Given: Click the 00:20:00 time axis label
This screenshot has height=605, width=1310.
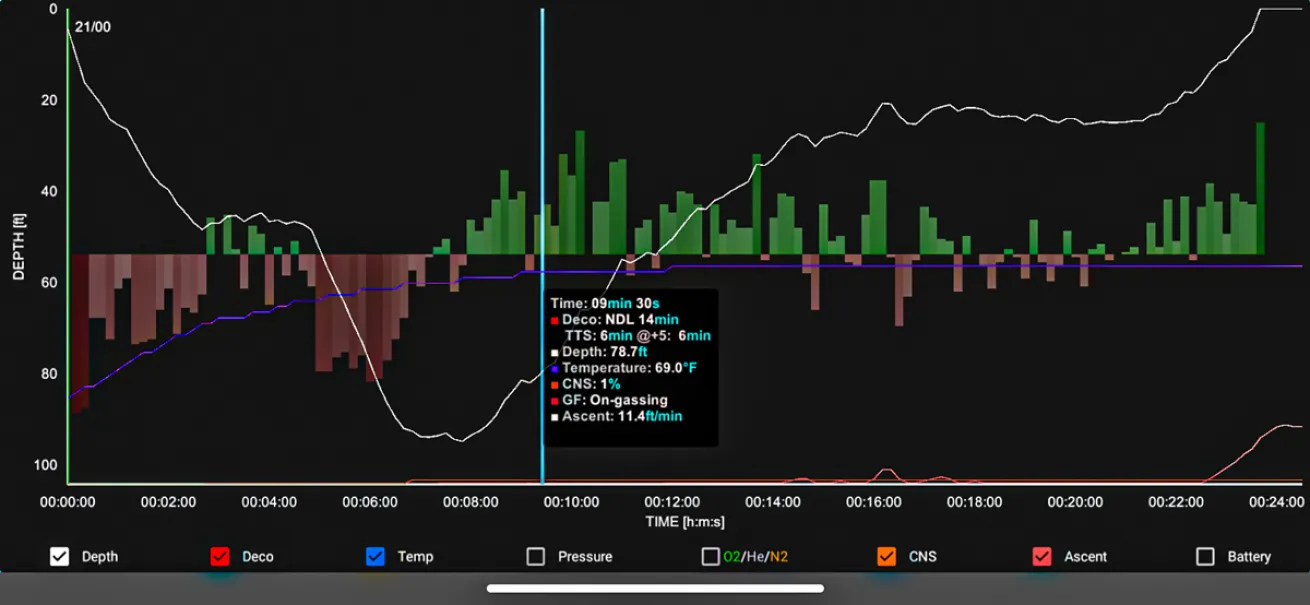Looking at the screenshot, I should [1075, 502].
